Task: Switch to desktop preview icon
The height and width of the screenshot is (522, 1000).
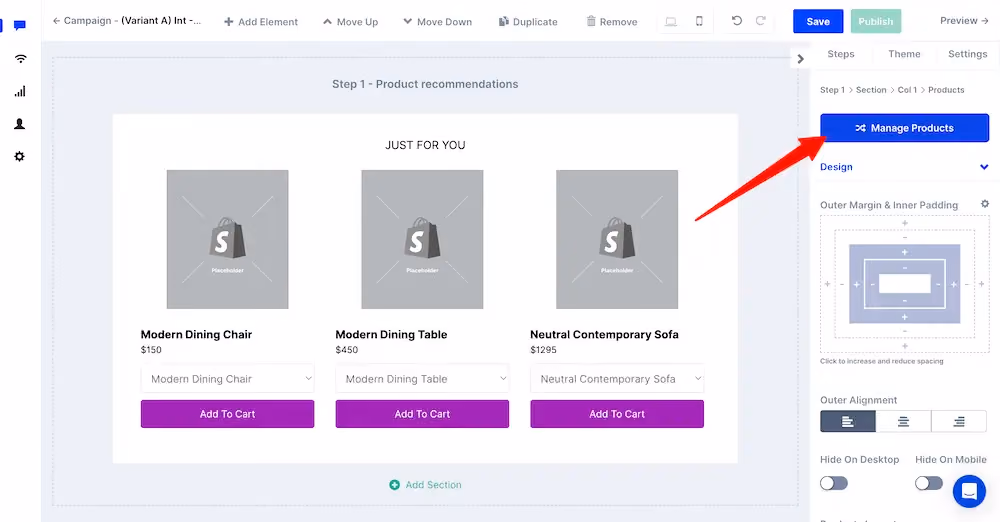Action: click(671, 22)
